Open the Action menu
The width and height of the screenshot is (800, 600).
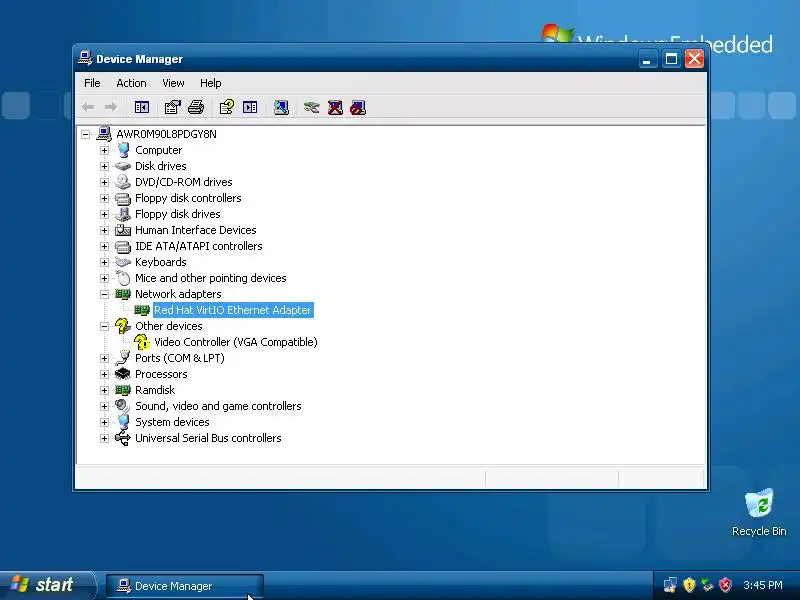[131, 83]
